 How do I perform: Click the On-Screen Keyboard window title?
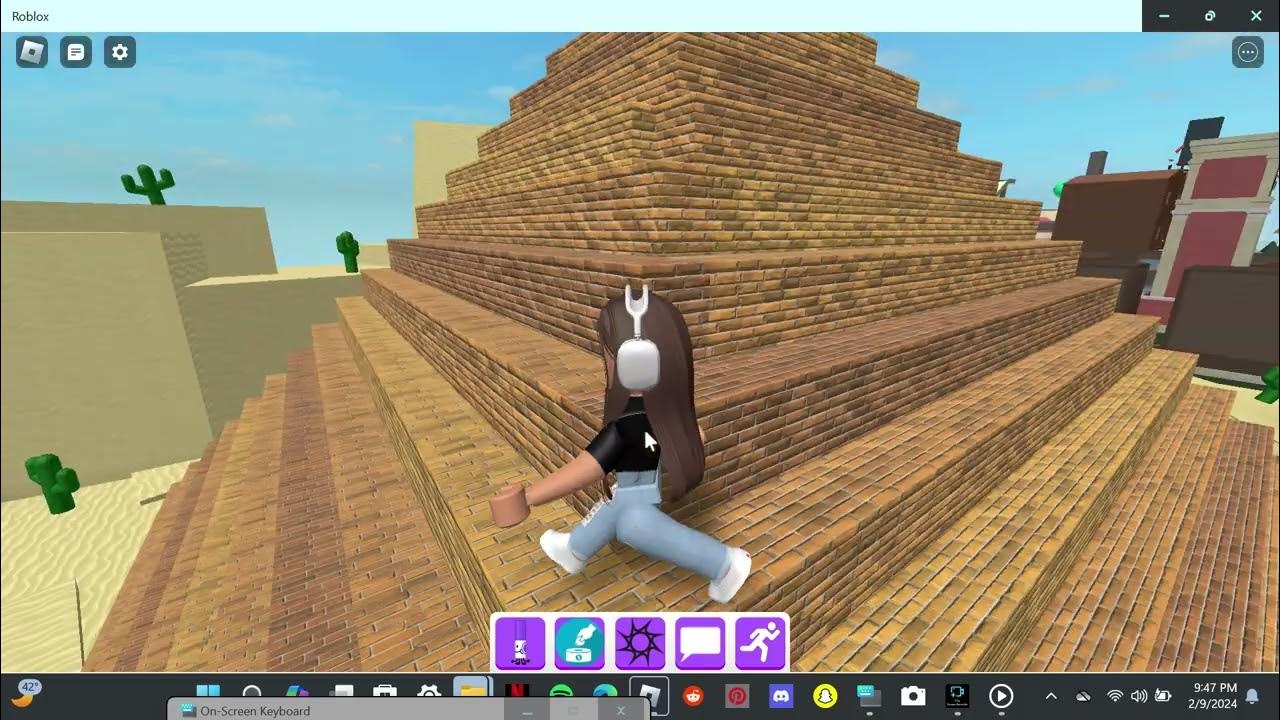click(x=255, y=711)
